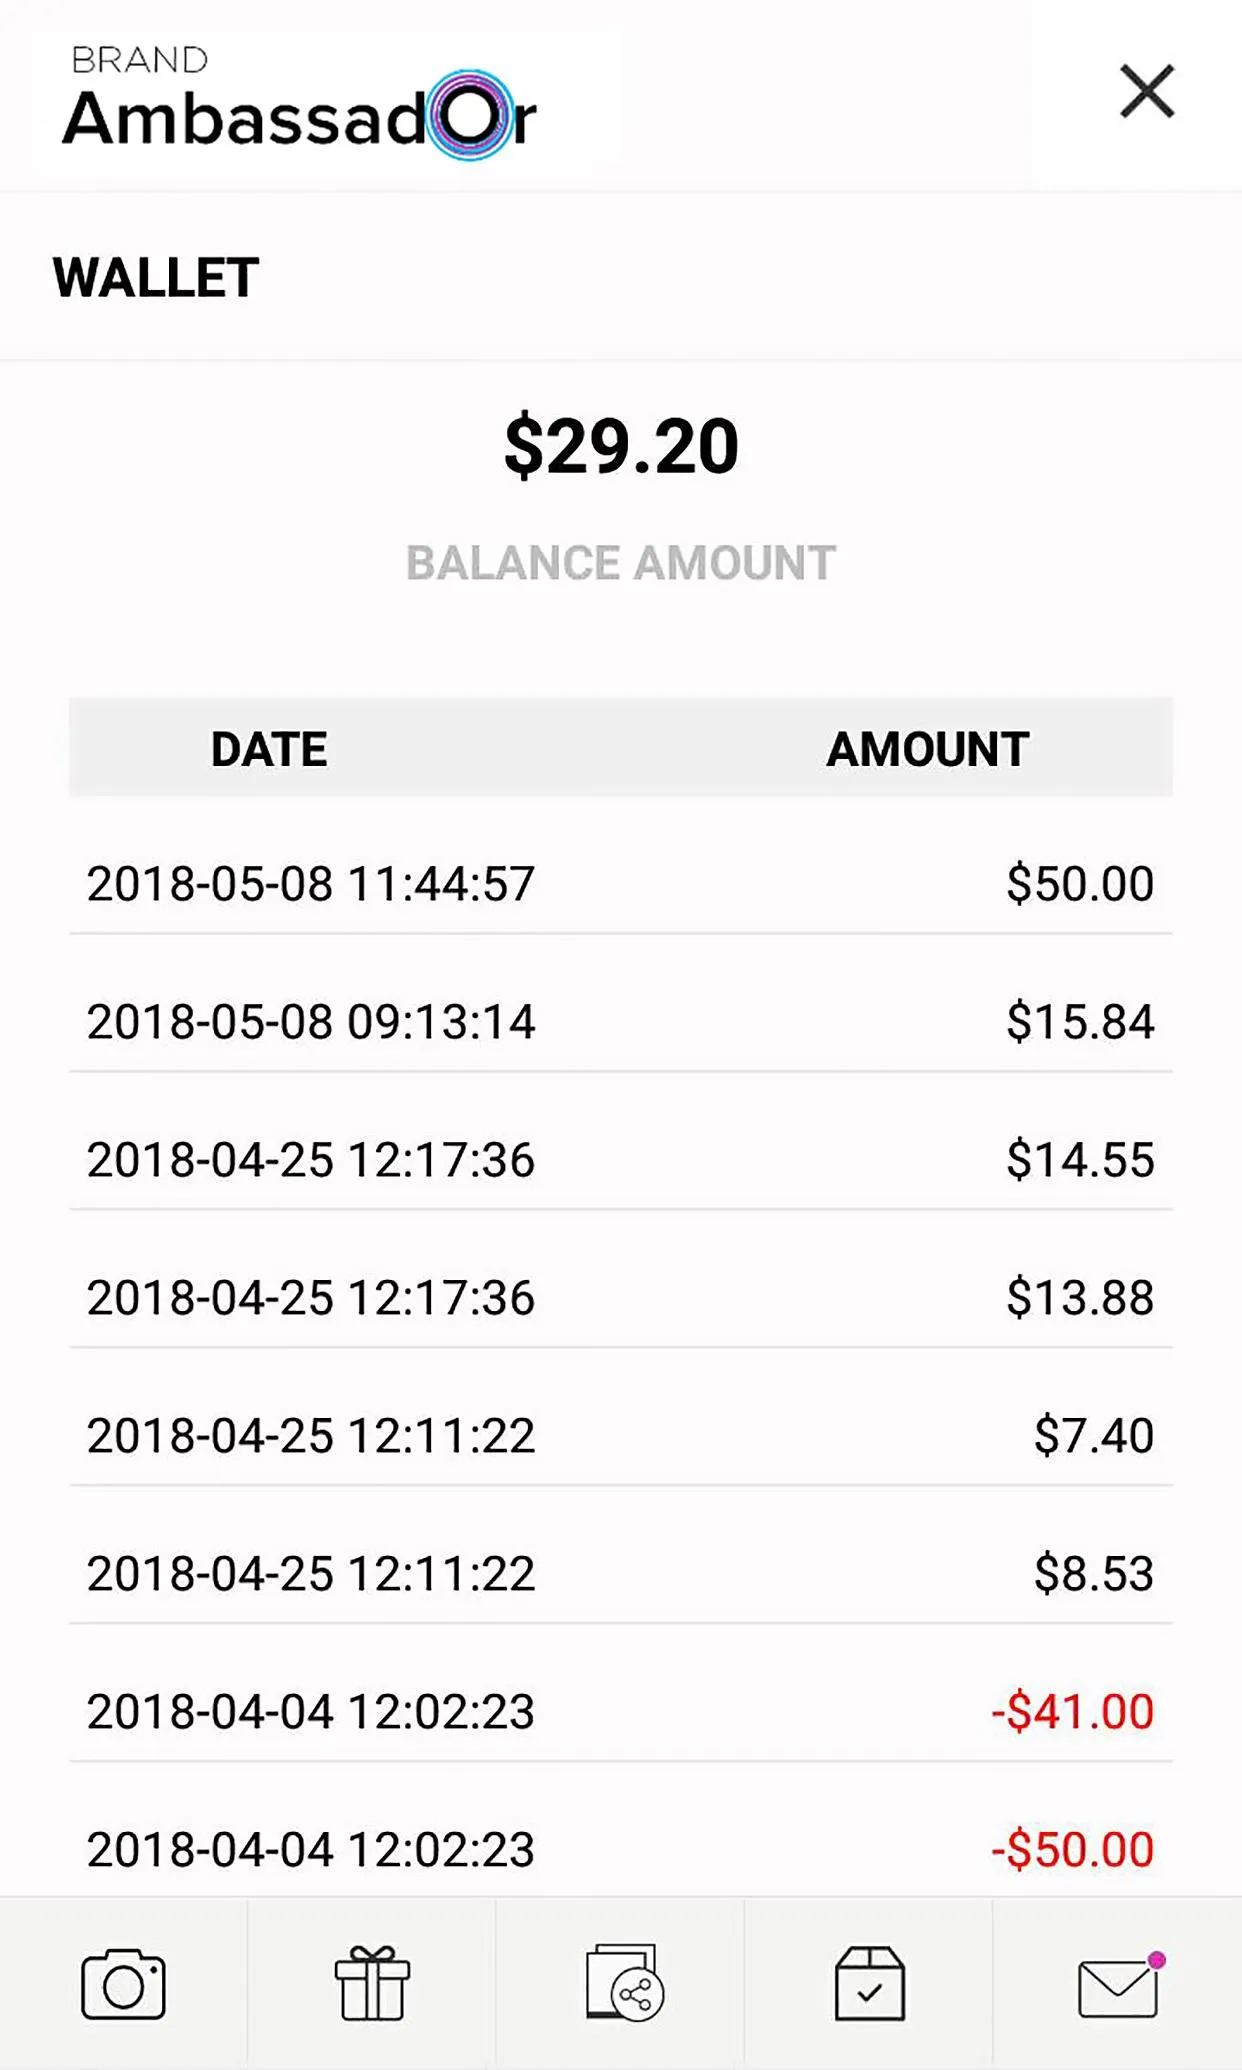
Task: Open the $50.00 transaction from 2018-05-08 11:44:57
Action: (x=621, y=884)
